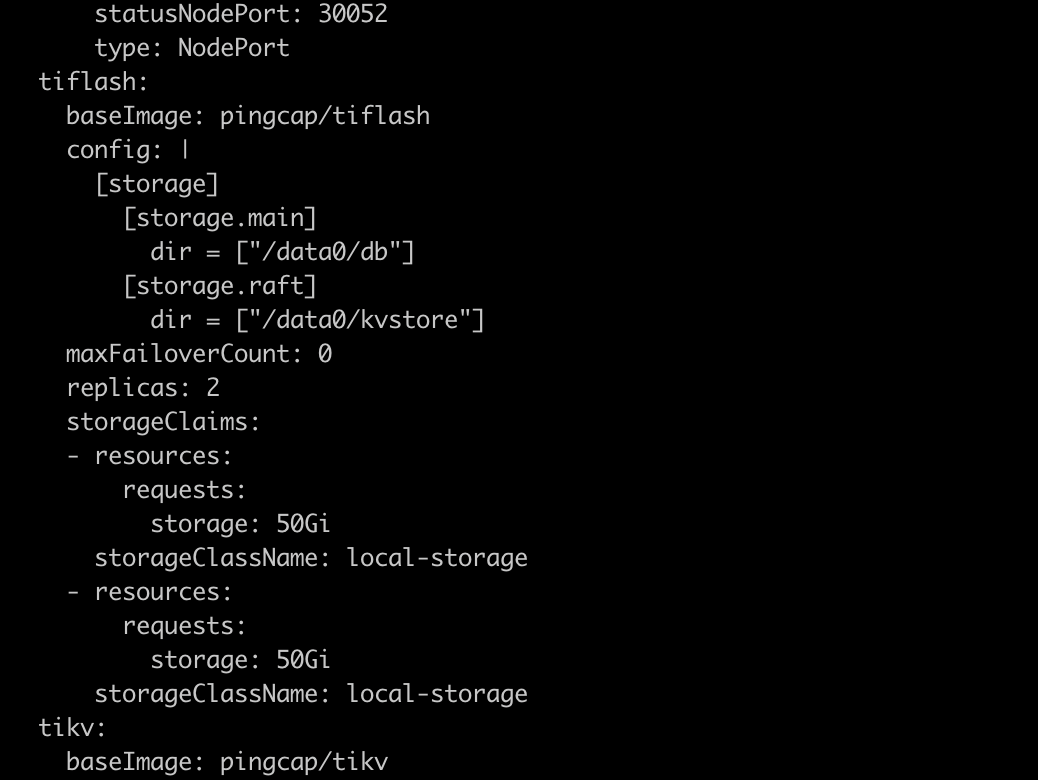1038x780 pixels.
Task: Click the last local-storage class value
Action: pos(437,694)
